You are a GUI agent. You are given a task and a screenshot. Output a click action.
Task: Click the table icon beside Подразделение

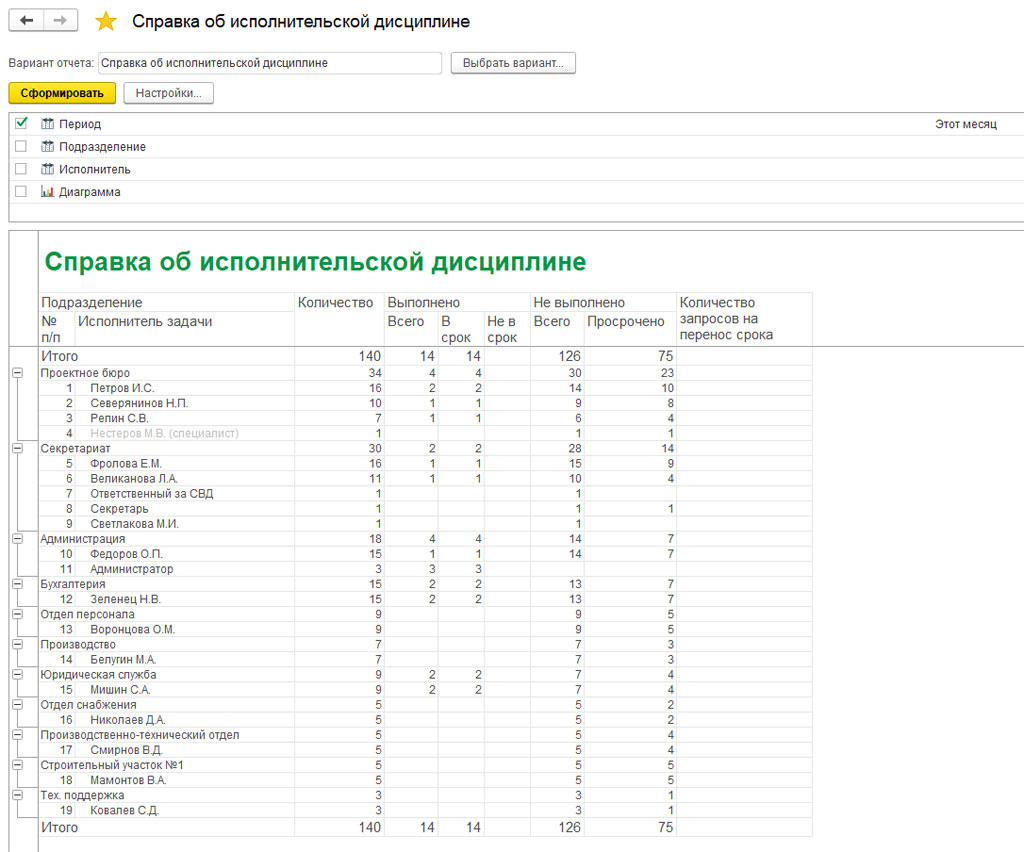[47, 147]
